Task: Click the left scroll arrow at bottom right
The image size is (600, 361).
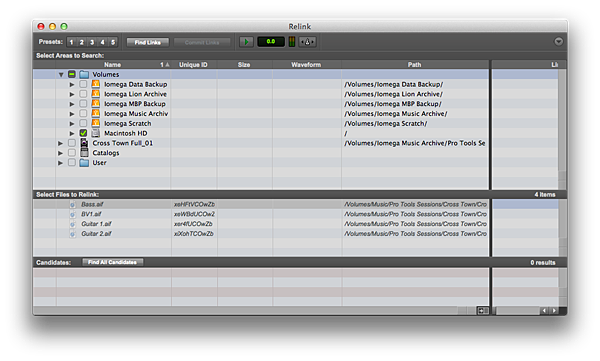Action: (544, 310)
